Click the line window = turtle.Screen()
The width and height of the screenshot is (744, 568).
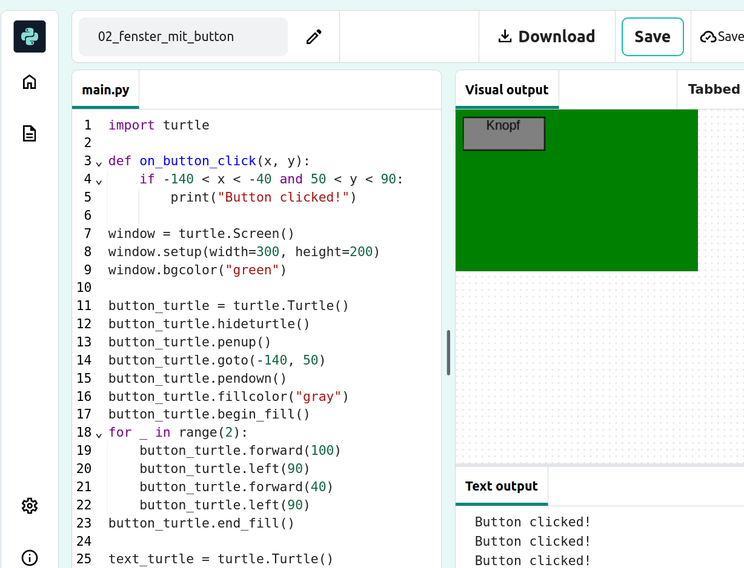pyautogui.click(x=201, y=233)
